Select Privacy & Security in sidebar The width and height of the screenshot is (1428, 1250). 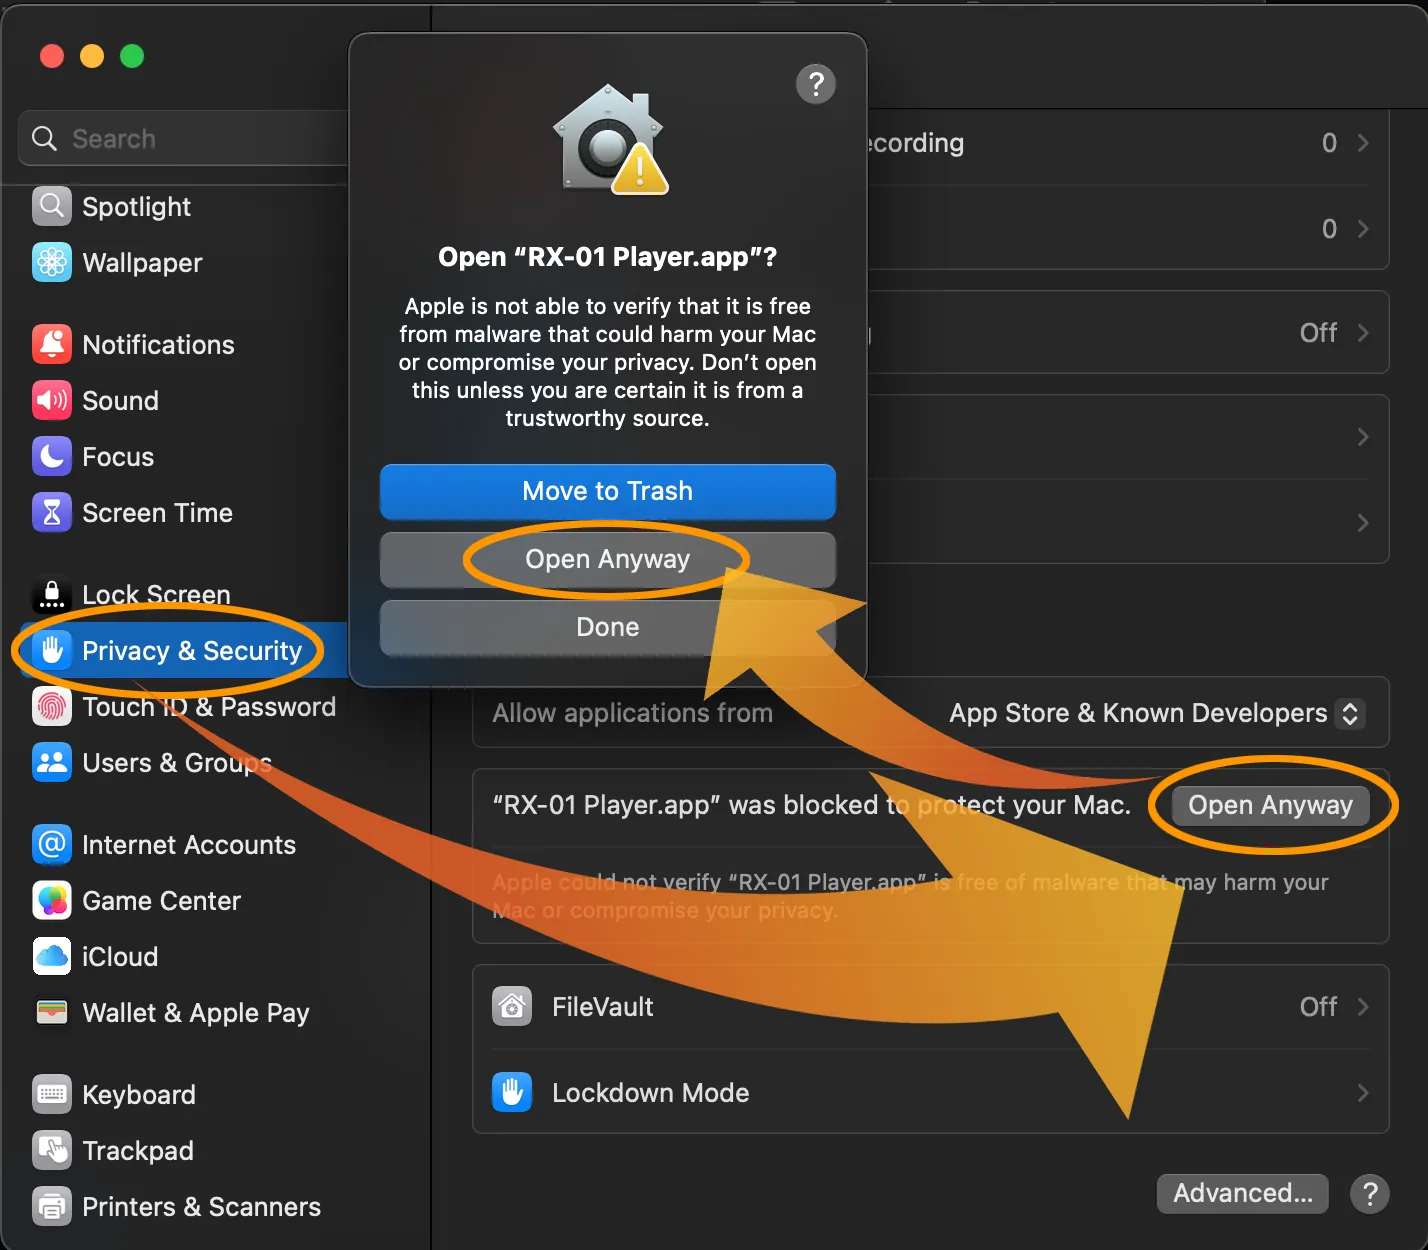click(x=190, y=651)
